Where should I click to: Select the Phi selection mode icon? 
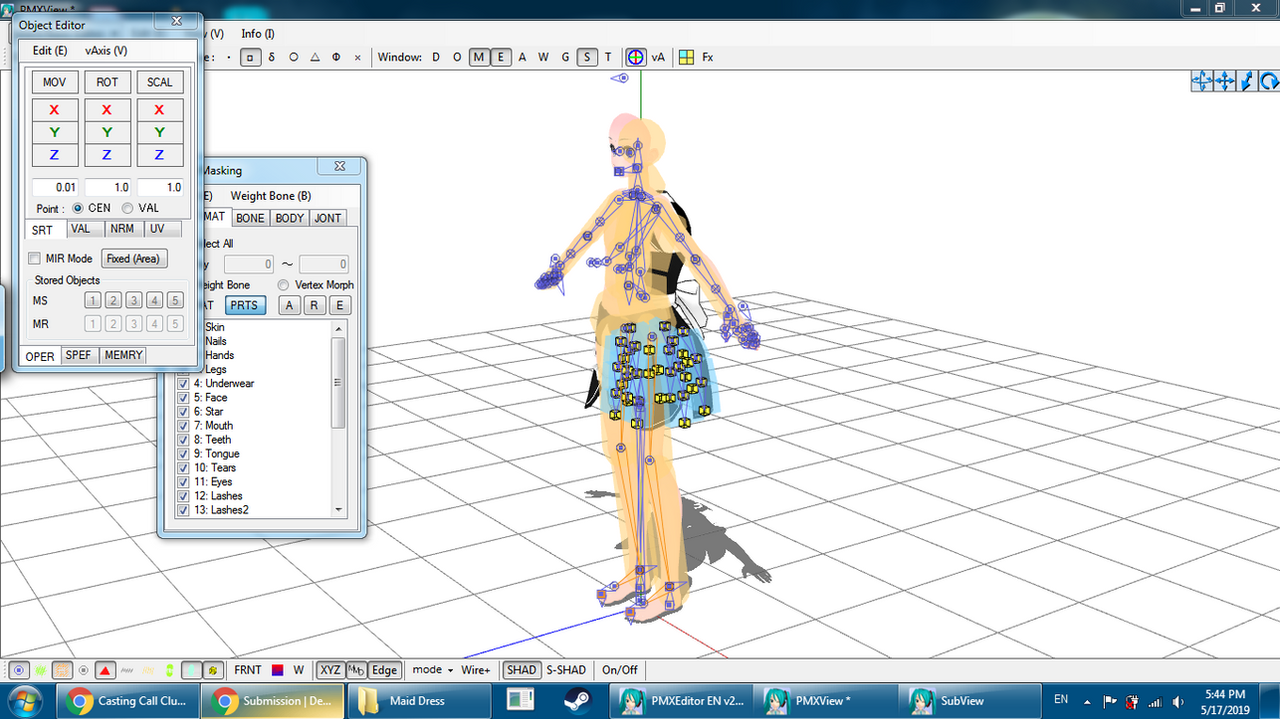click(x=337, y=57)
